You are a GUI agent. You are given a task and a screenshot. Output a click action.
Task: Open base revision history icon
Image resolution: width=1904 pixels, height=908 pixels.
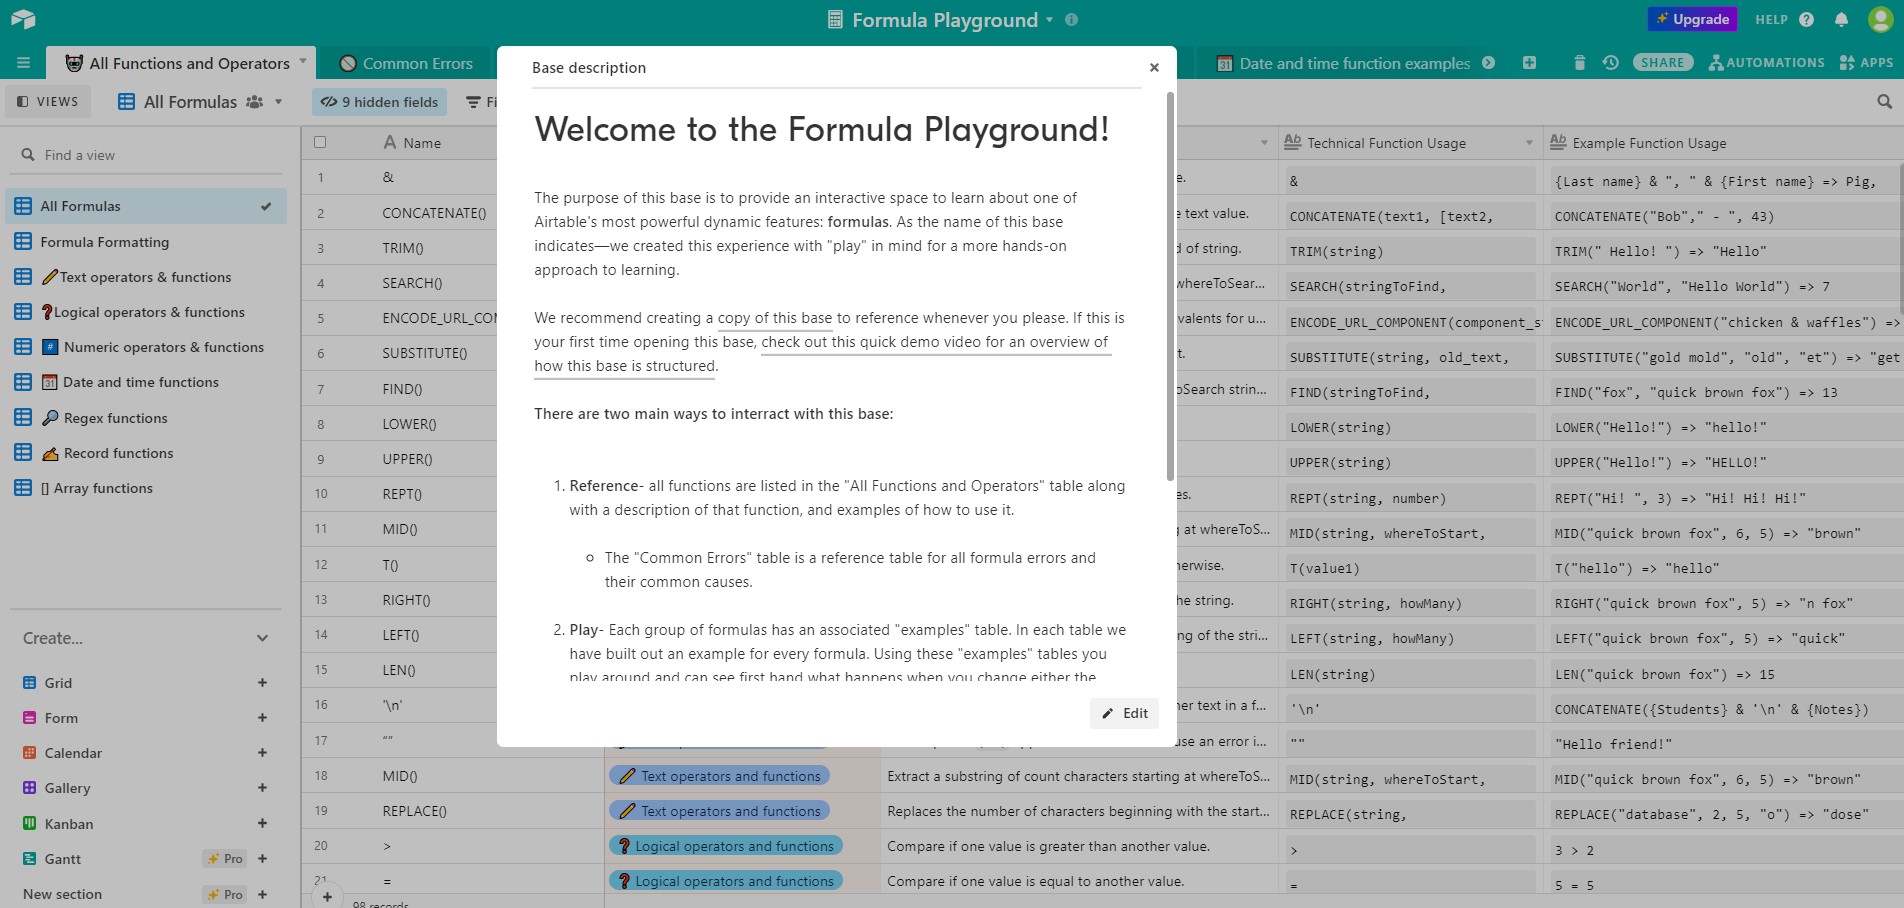[x=1610, y=62]
